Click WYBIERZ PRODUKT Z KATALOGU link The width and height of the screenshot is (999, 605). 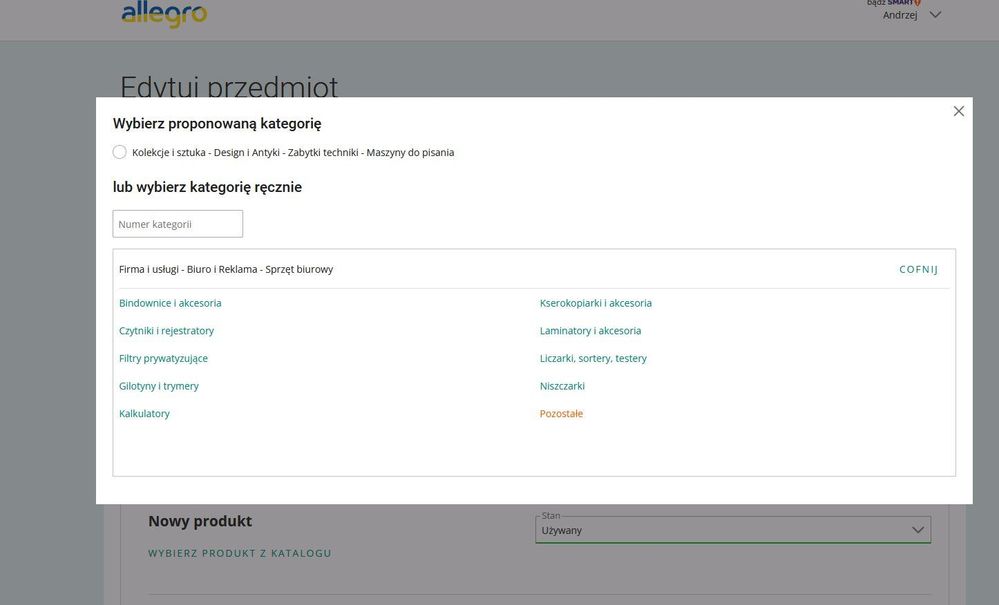pyautogui.click(x=239, y=553)
